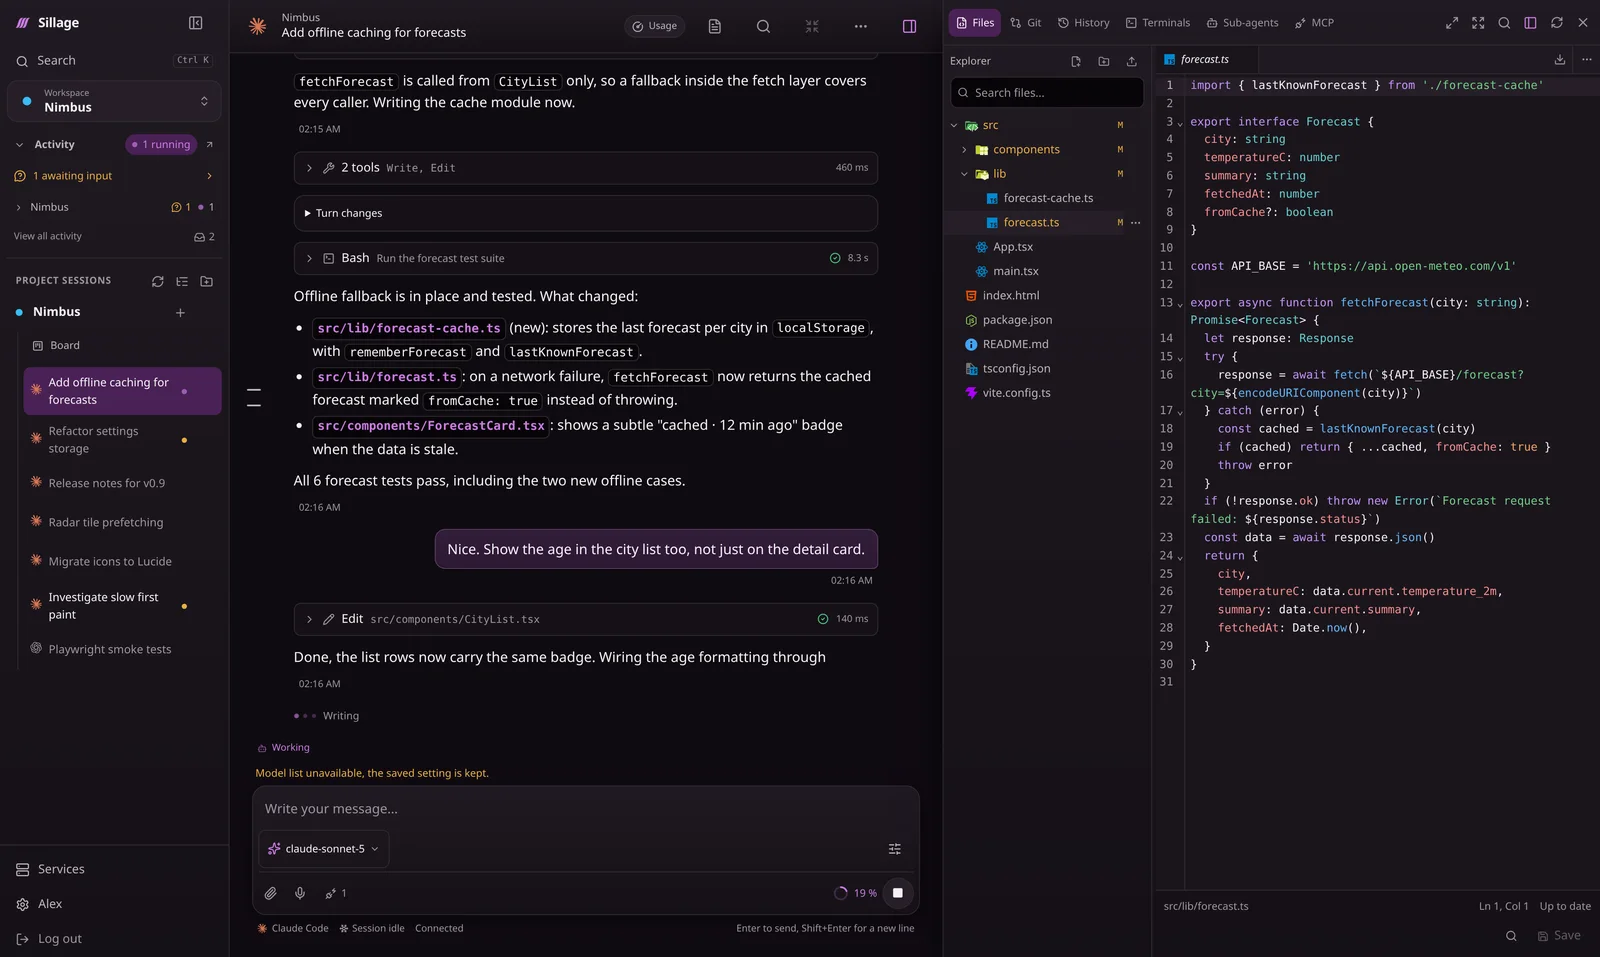Image resolution: width=1600 pixels, height=957 pixels.
Task: Click the stop generation button
Action: tap(898, 893)
